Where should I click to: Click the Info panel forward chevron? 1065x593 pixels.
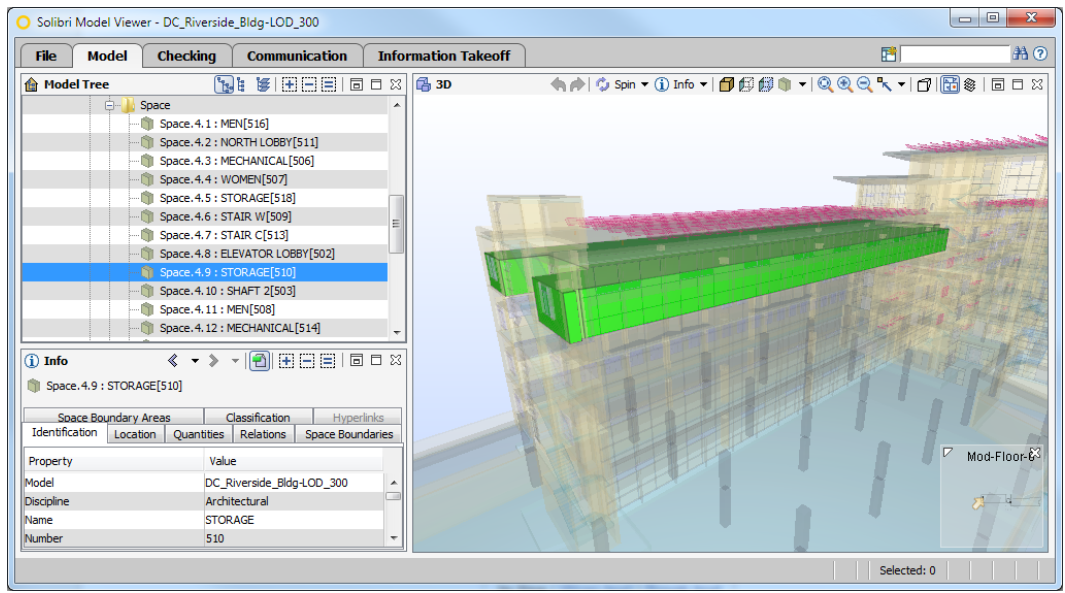[x=213, y=360]
